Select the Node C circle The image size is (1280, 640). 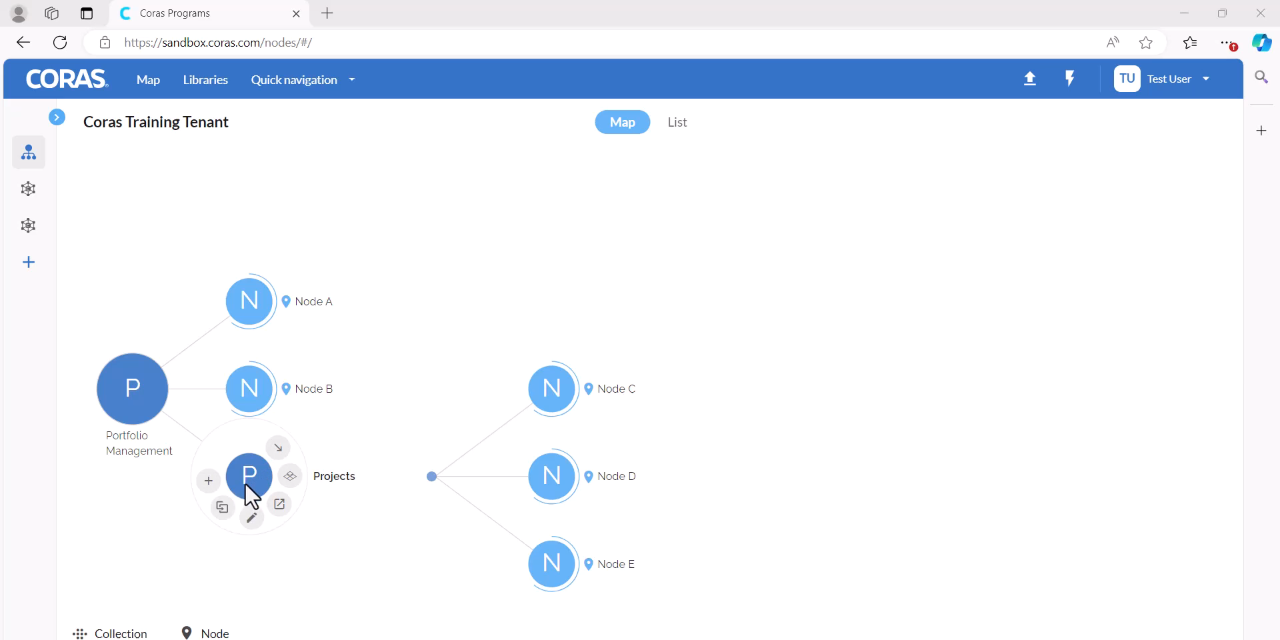(x=552, y=389)
